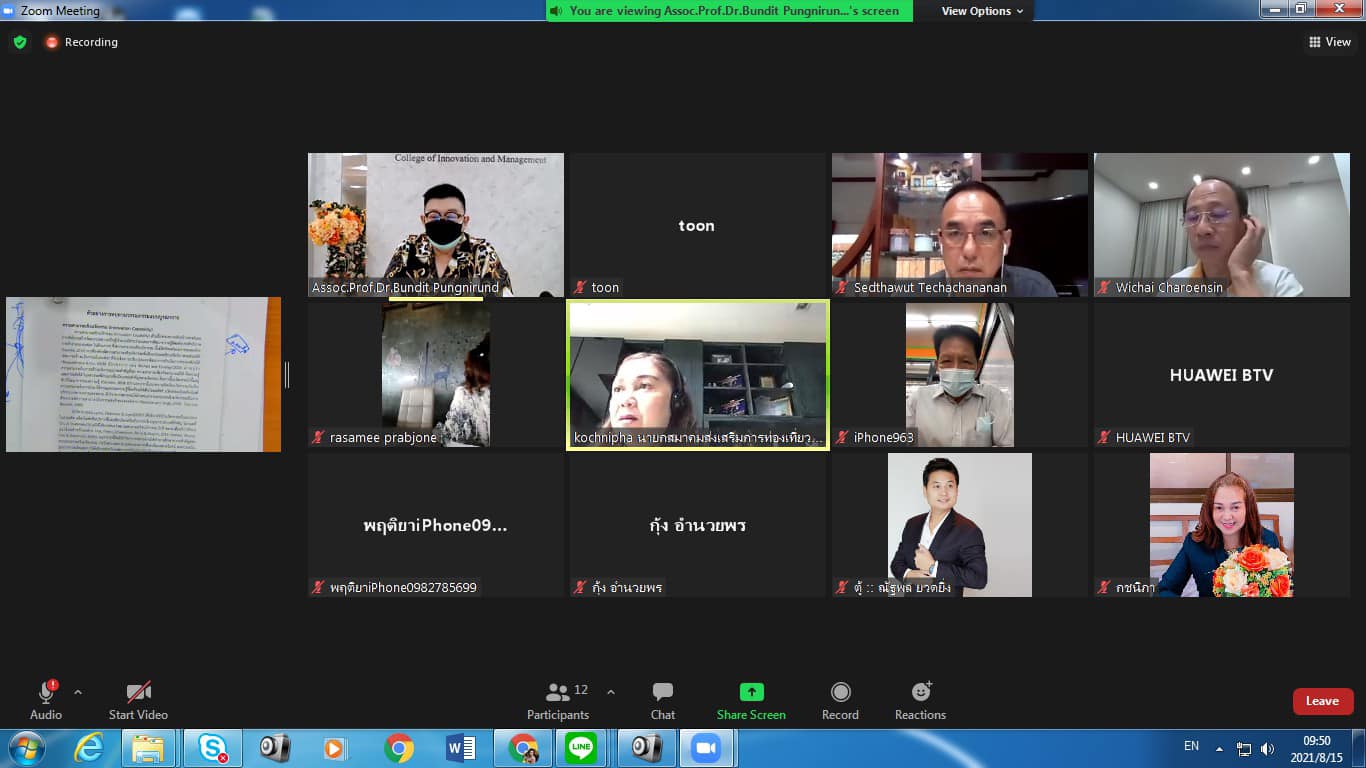Image resolution: width=1366 pixels, height=768 pixels.
Task: Expand the arrow next to Participants
Action: 611,692
